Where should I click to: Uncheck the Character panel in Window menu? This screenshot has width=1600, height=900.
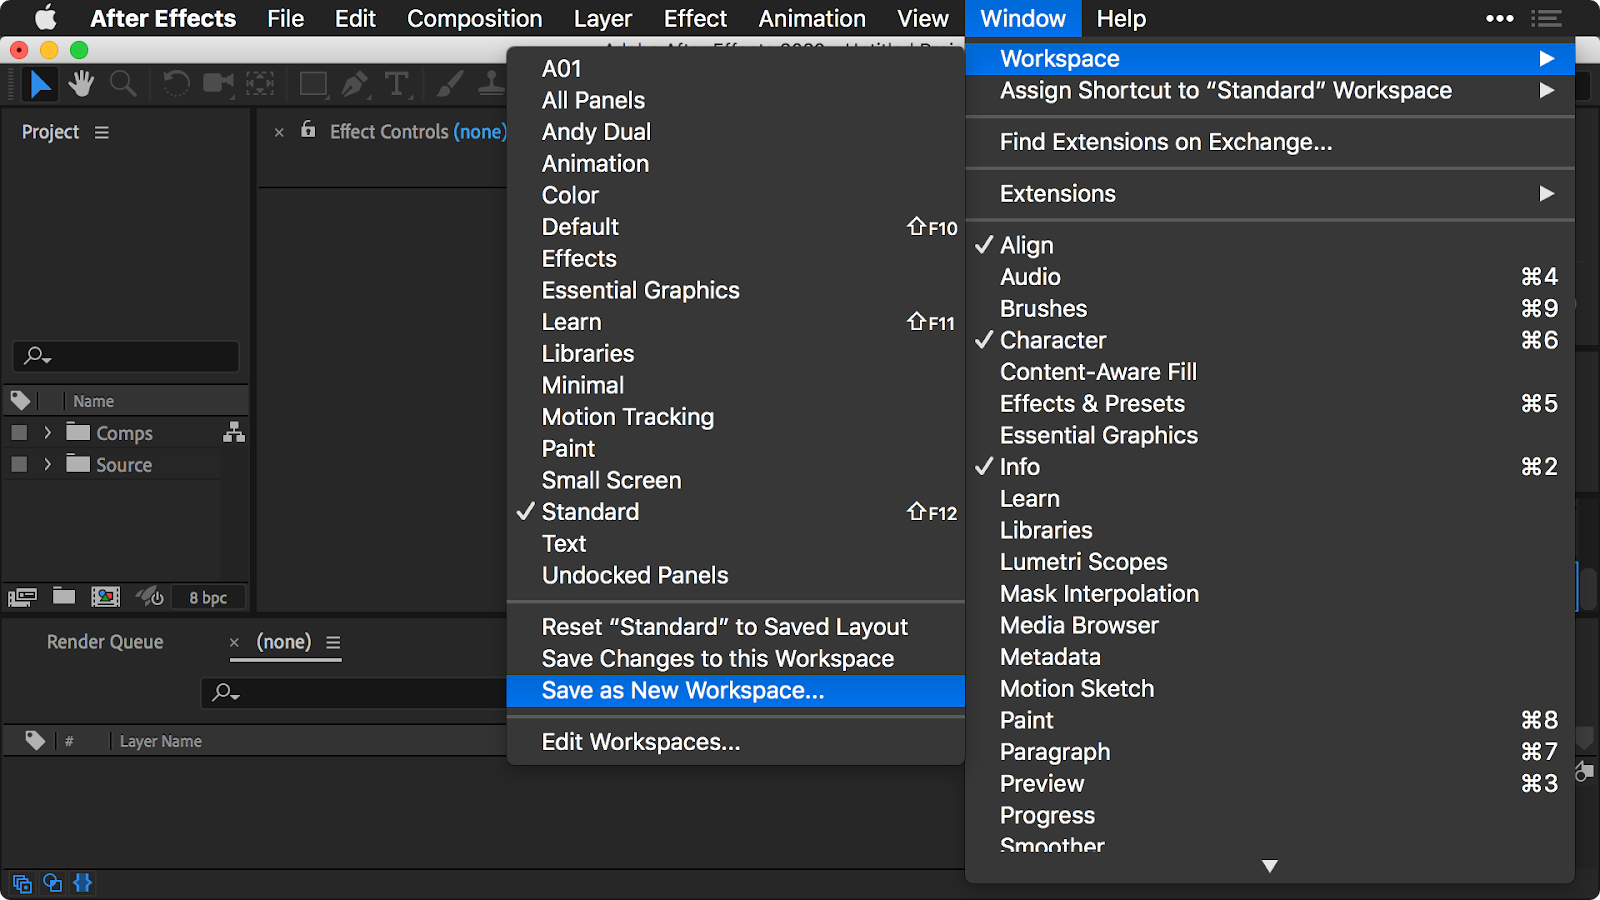click(1052, 340)
